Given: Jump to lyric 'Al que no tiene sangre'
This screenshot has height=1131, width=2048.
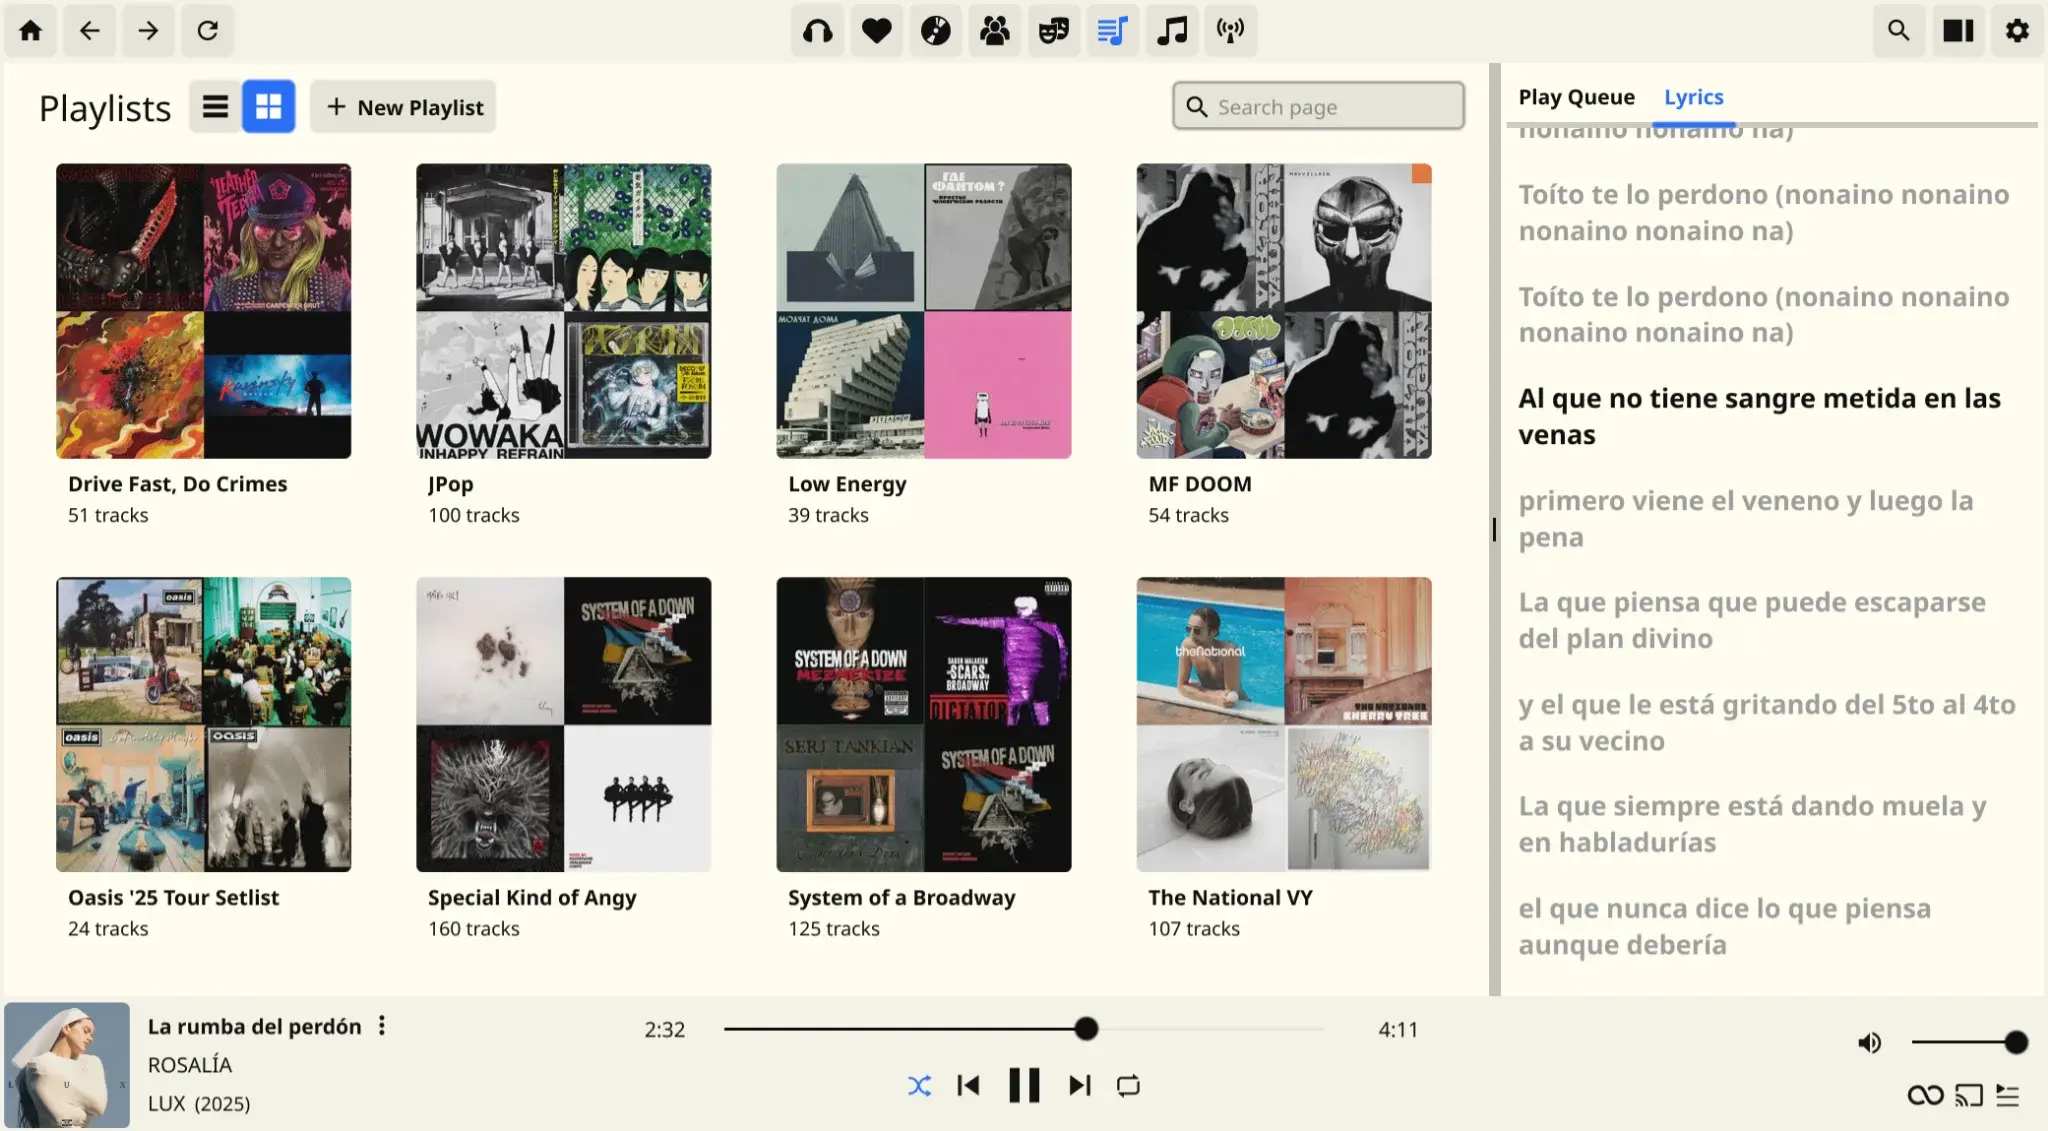Looking at the screenshot, I should point(1760,416).
